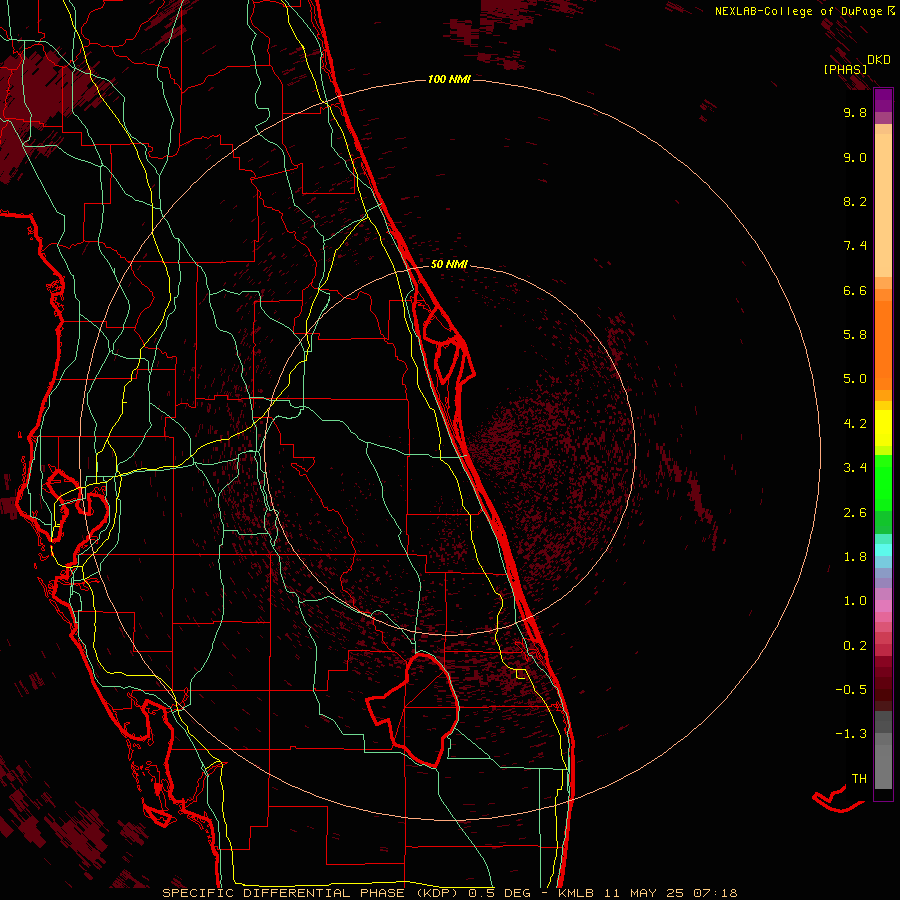Click the 1.0 legend value
Screen dimensions: 900x900
point(855,601)
